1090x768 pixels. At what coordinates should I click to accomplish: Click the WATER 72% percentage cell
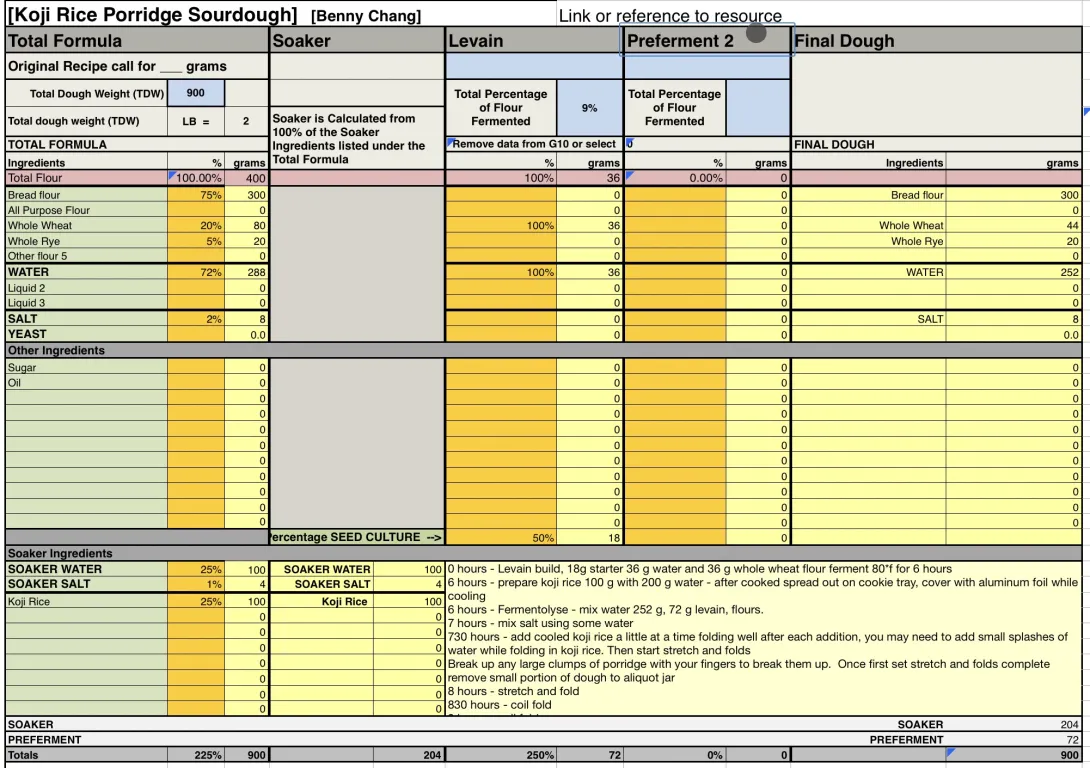(196, 272)
